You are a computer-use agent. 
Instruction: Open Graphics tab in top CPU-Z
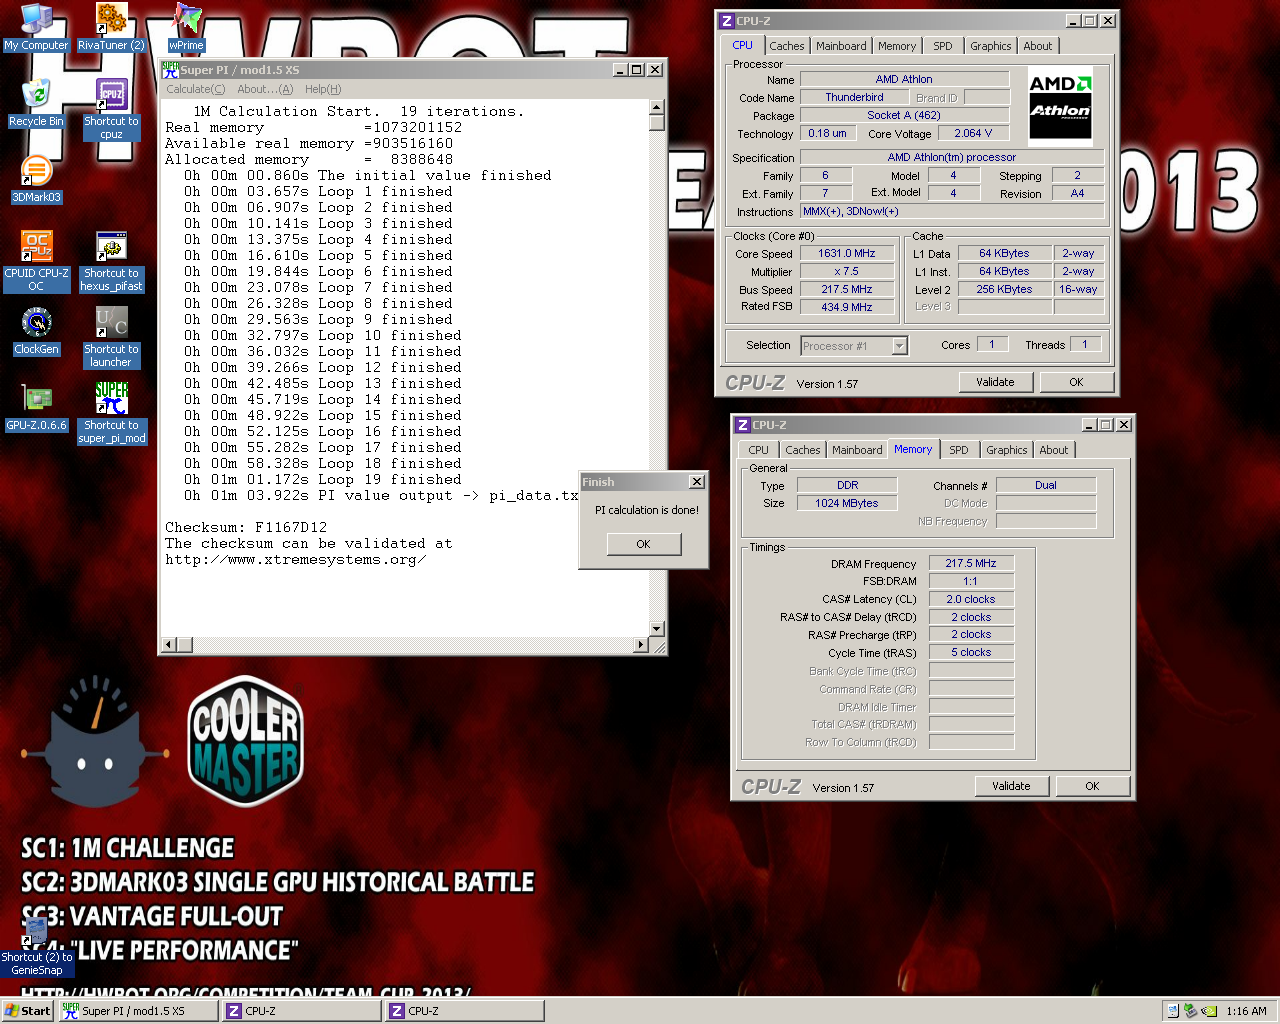991,46
